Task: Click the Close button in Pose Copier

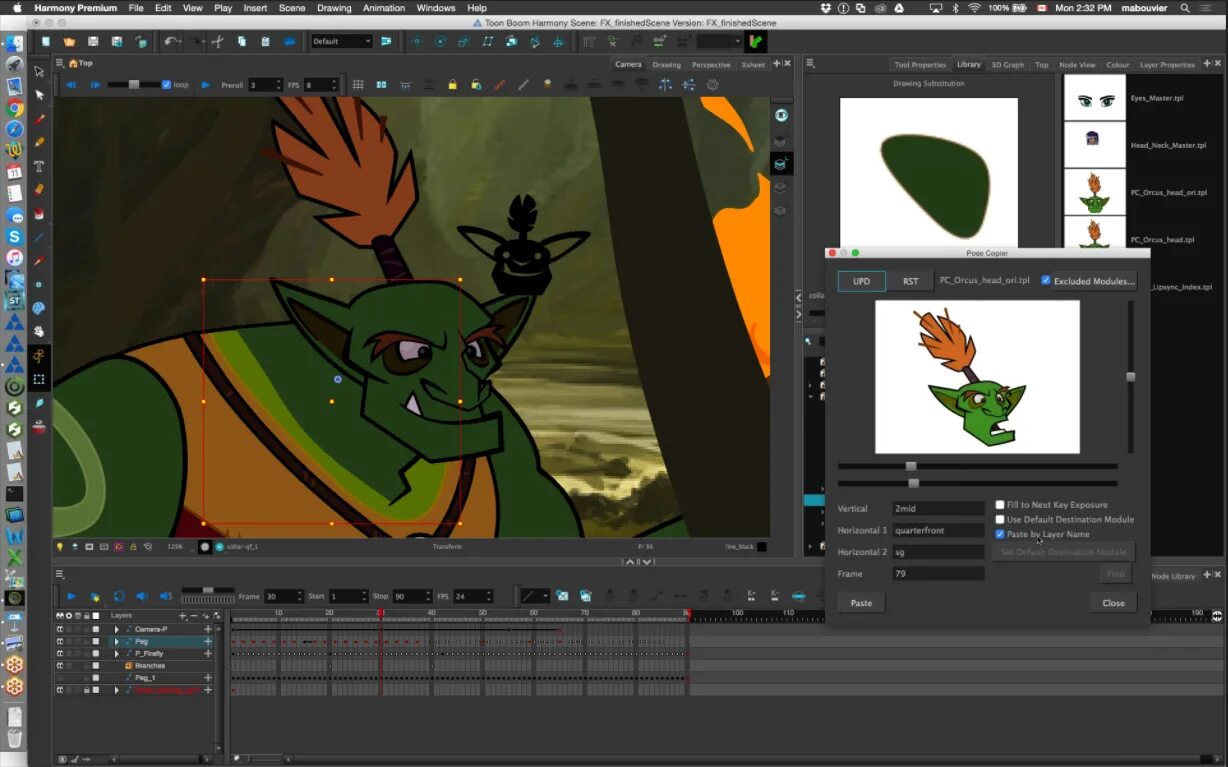Action: tap(1113, 603)
